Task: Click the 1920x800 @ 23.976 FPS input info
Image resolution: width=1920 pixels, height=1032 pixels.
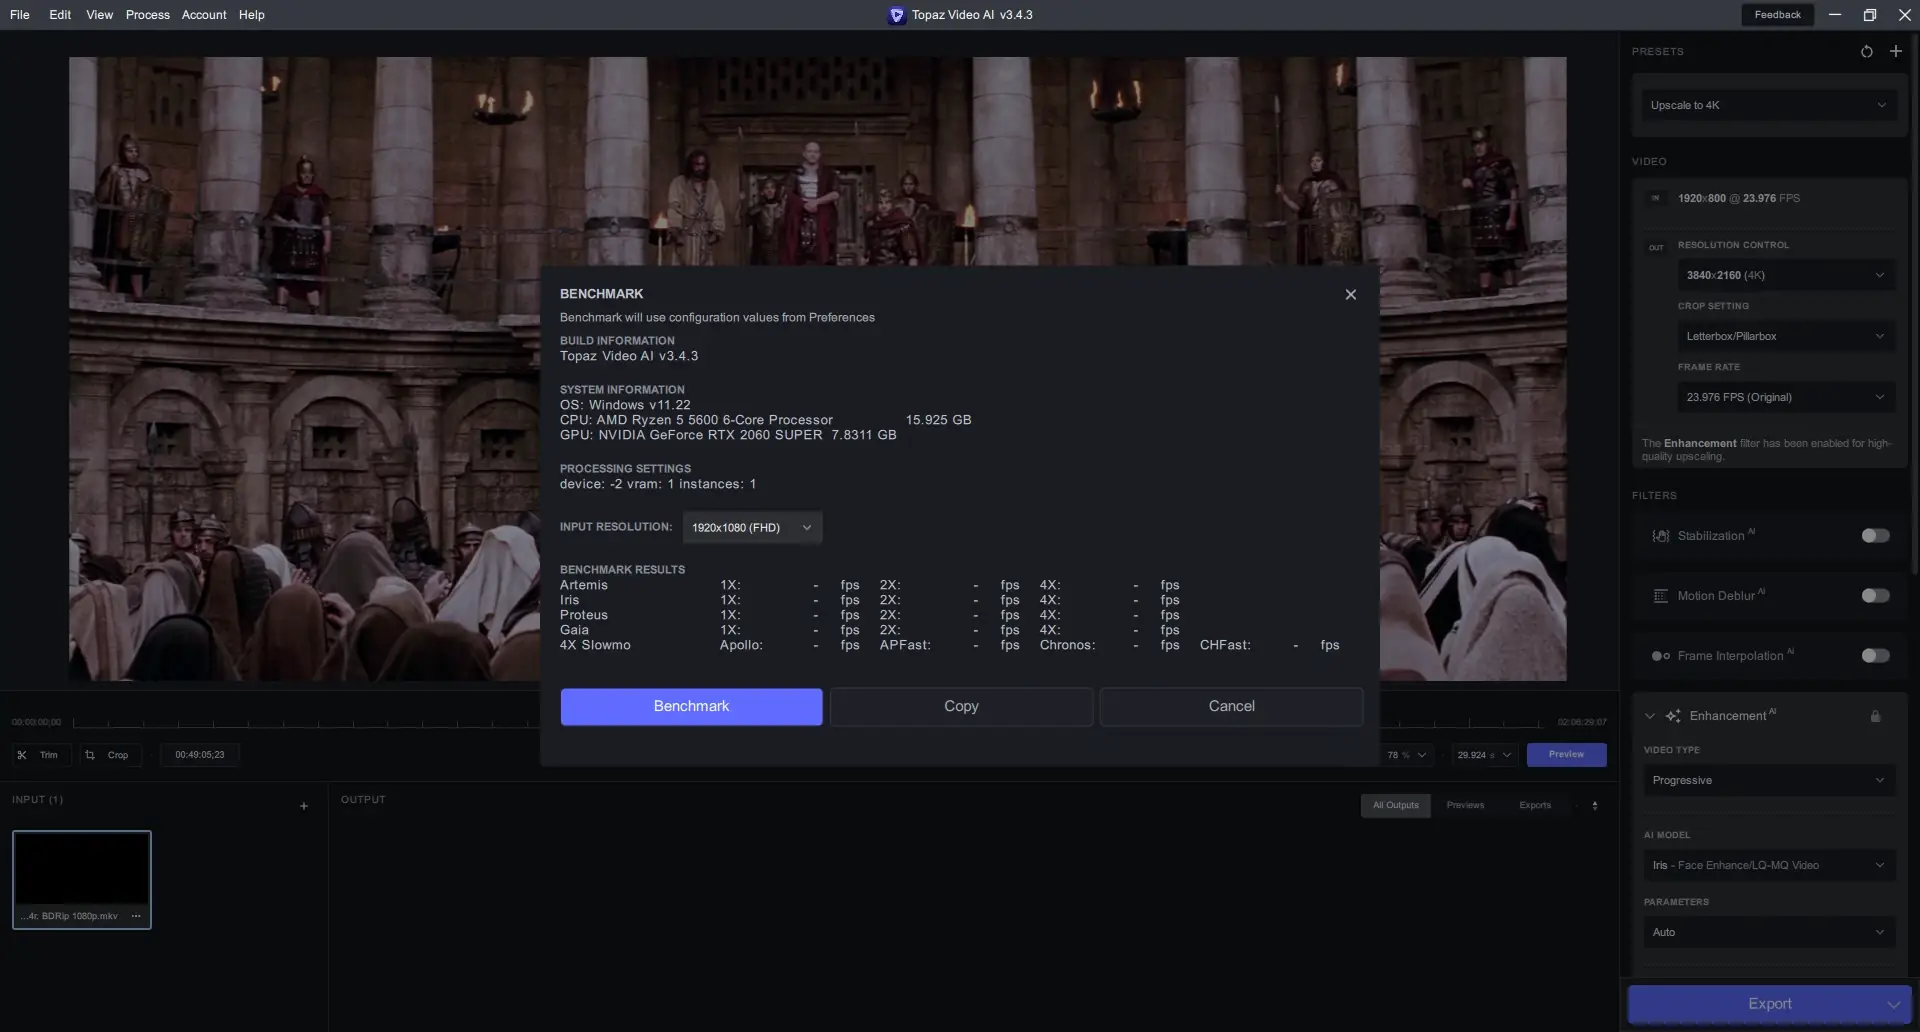Action: point(1739,198)
